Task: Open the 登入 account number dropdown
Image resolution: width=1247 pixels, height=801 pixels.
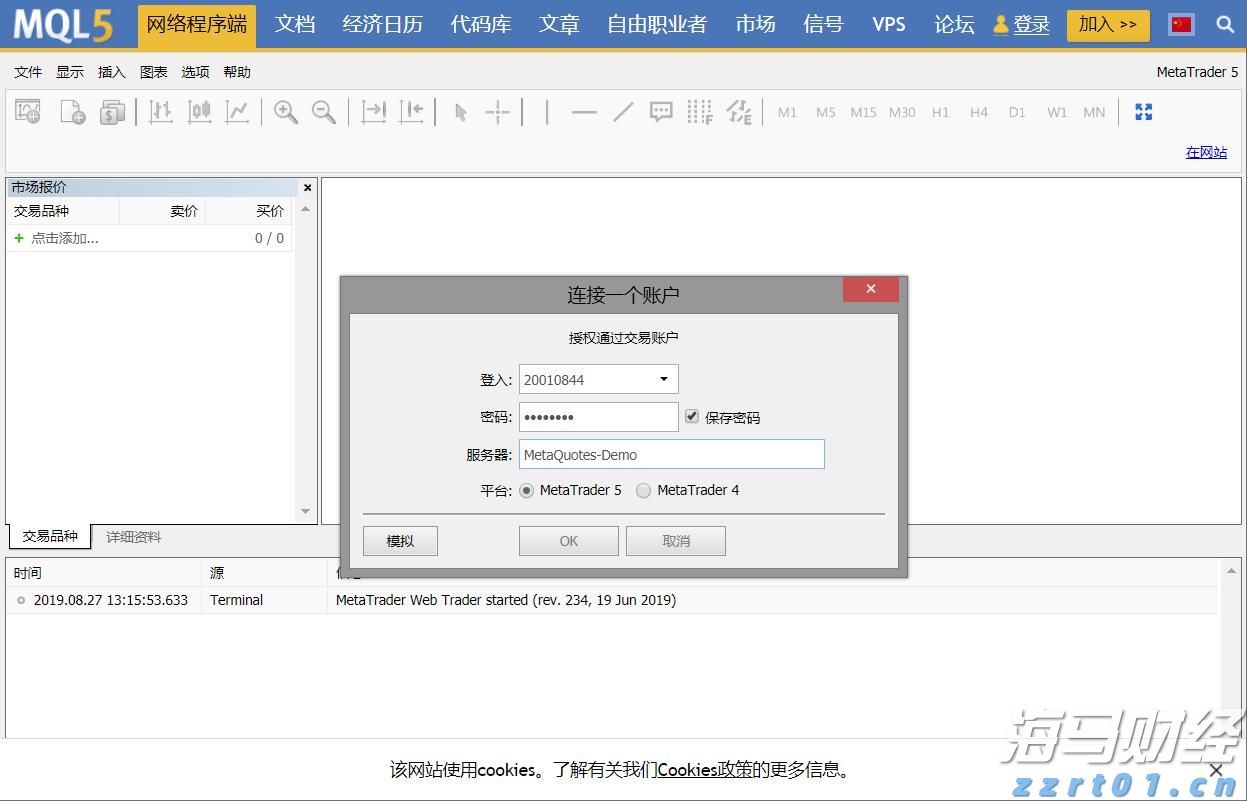Action: click(x=663, y=379)
